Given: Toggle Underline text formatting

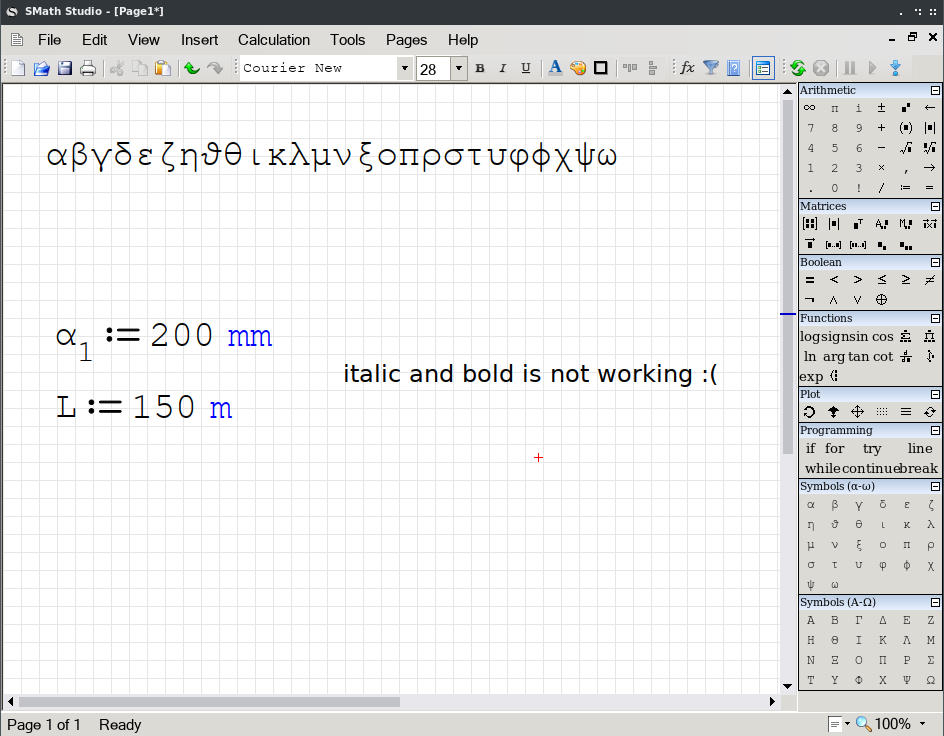Looking at the screenshot, I should click(x=526, y=68).
